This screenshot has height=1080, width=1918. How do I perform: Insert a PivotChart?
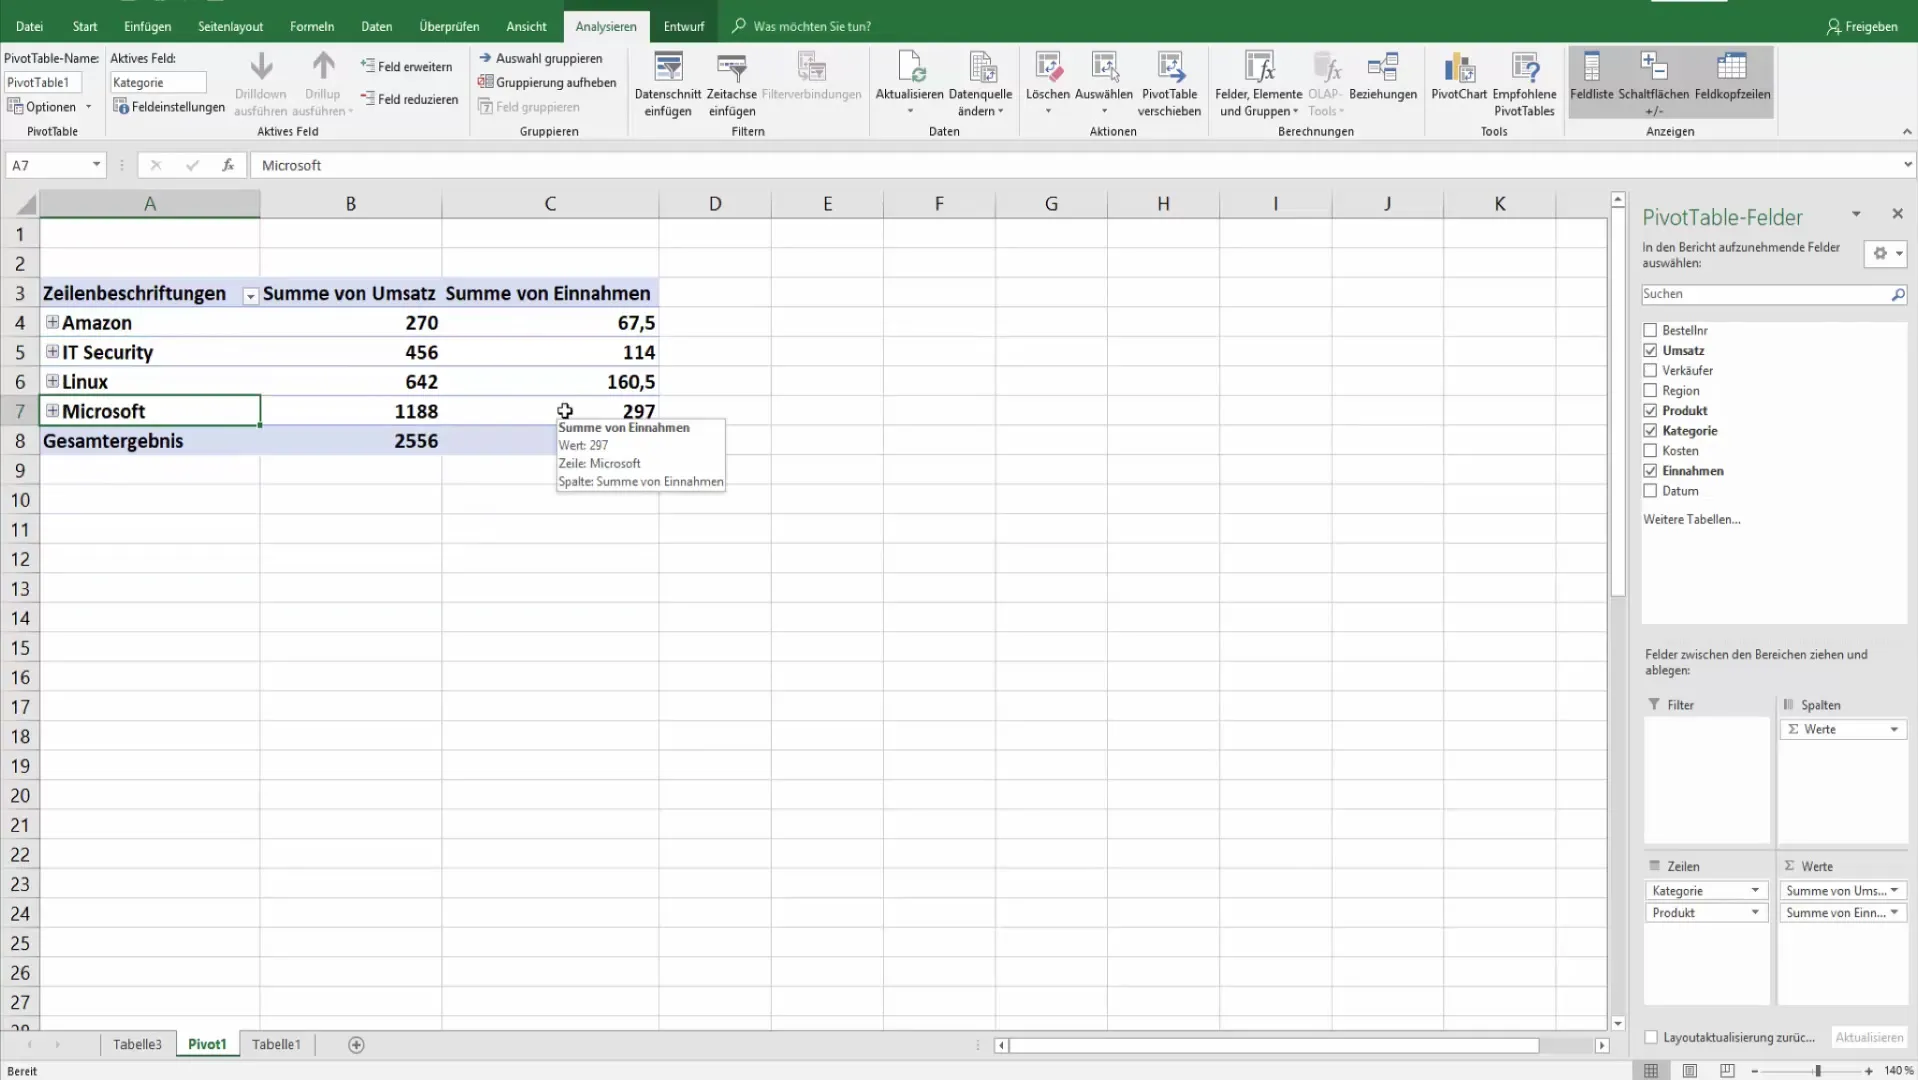pos(1459,76)
